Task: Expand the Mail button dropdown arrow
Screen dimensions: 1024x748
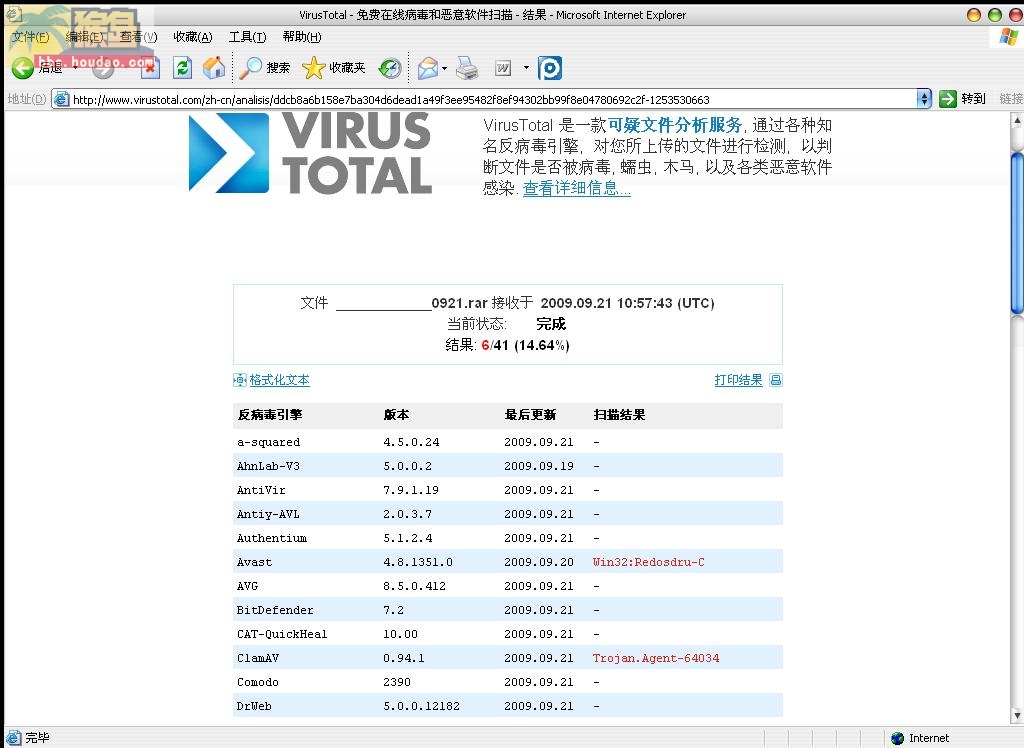Action: click(444, 68)
